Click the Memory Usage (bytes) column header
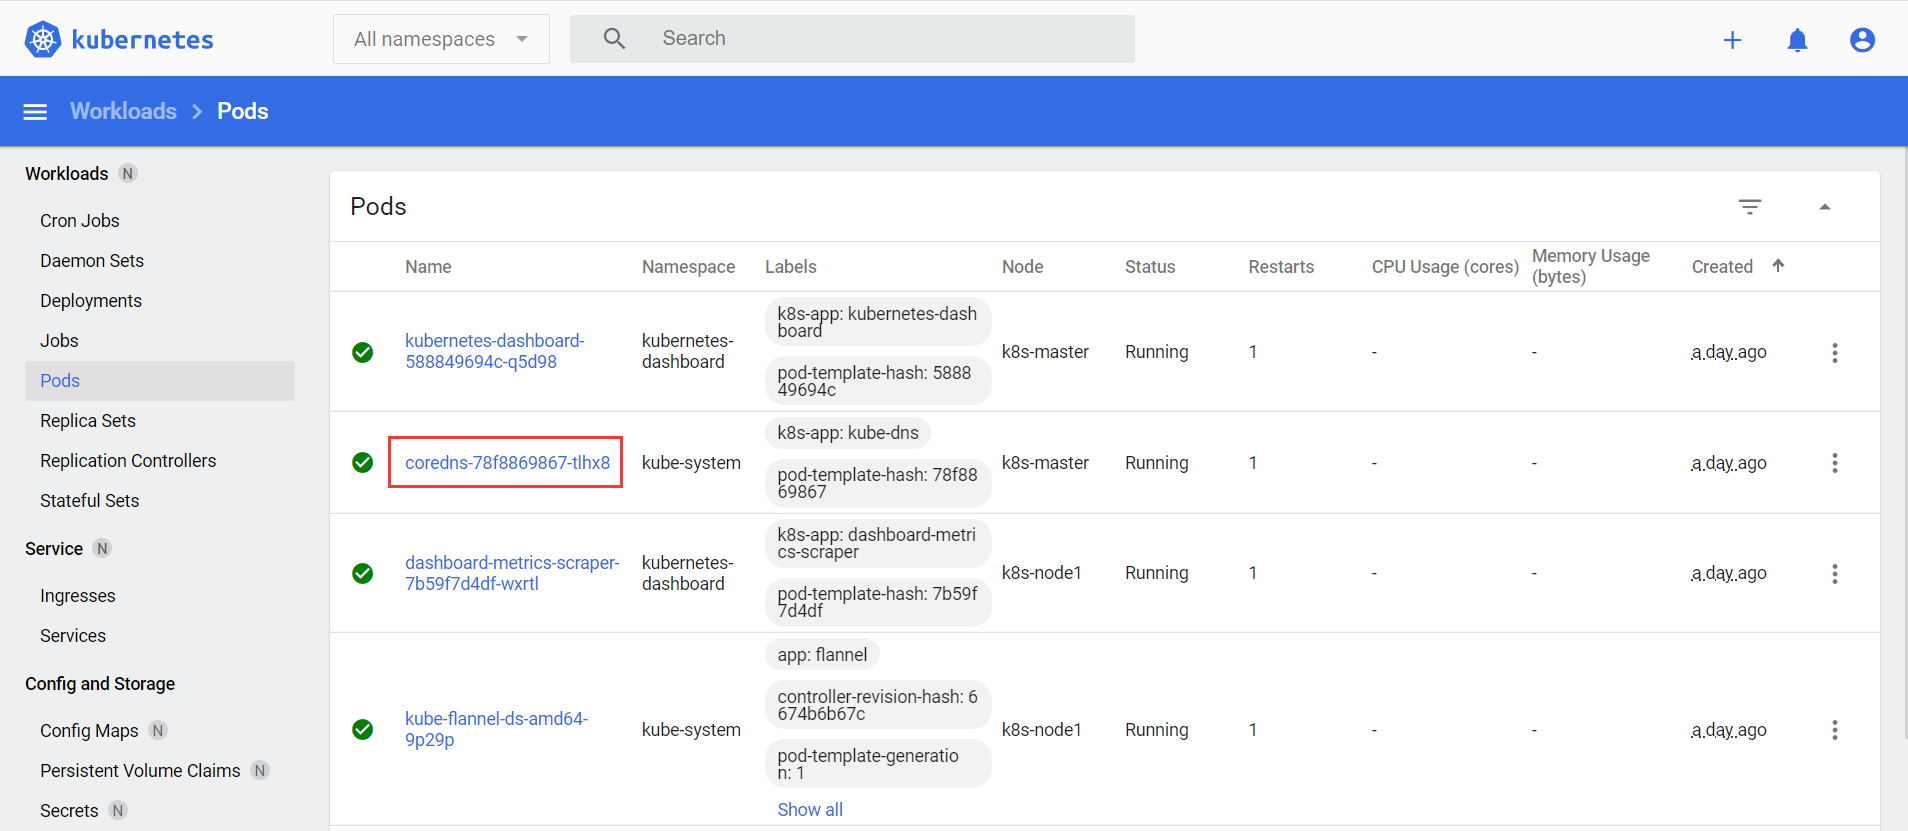The height and width of the screenshot is (831, 1908). point(1591,267)
